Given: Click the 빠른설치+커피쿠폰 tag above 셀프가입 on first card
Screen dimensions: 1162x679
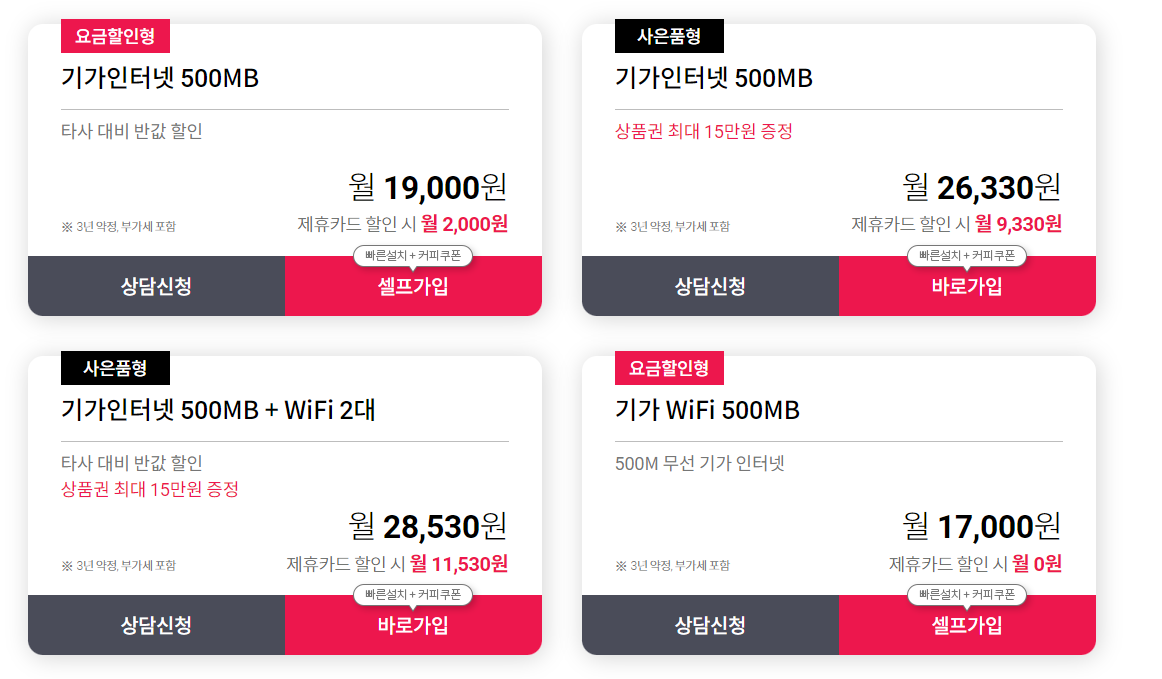Looking at the screenshot, I should 415,256.
